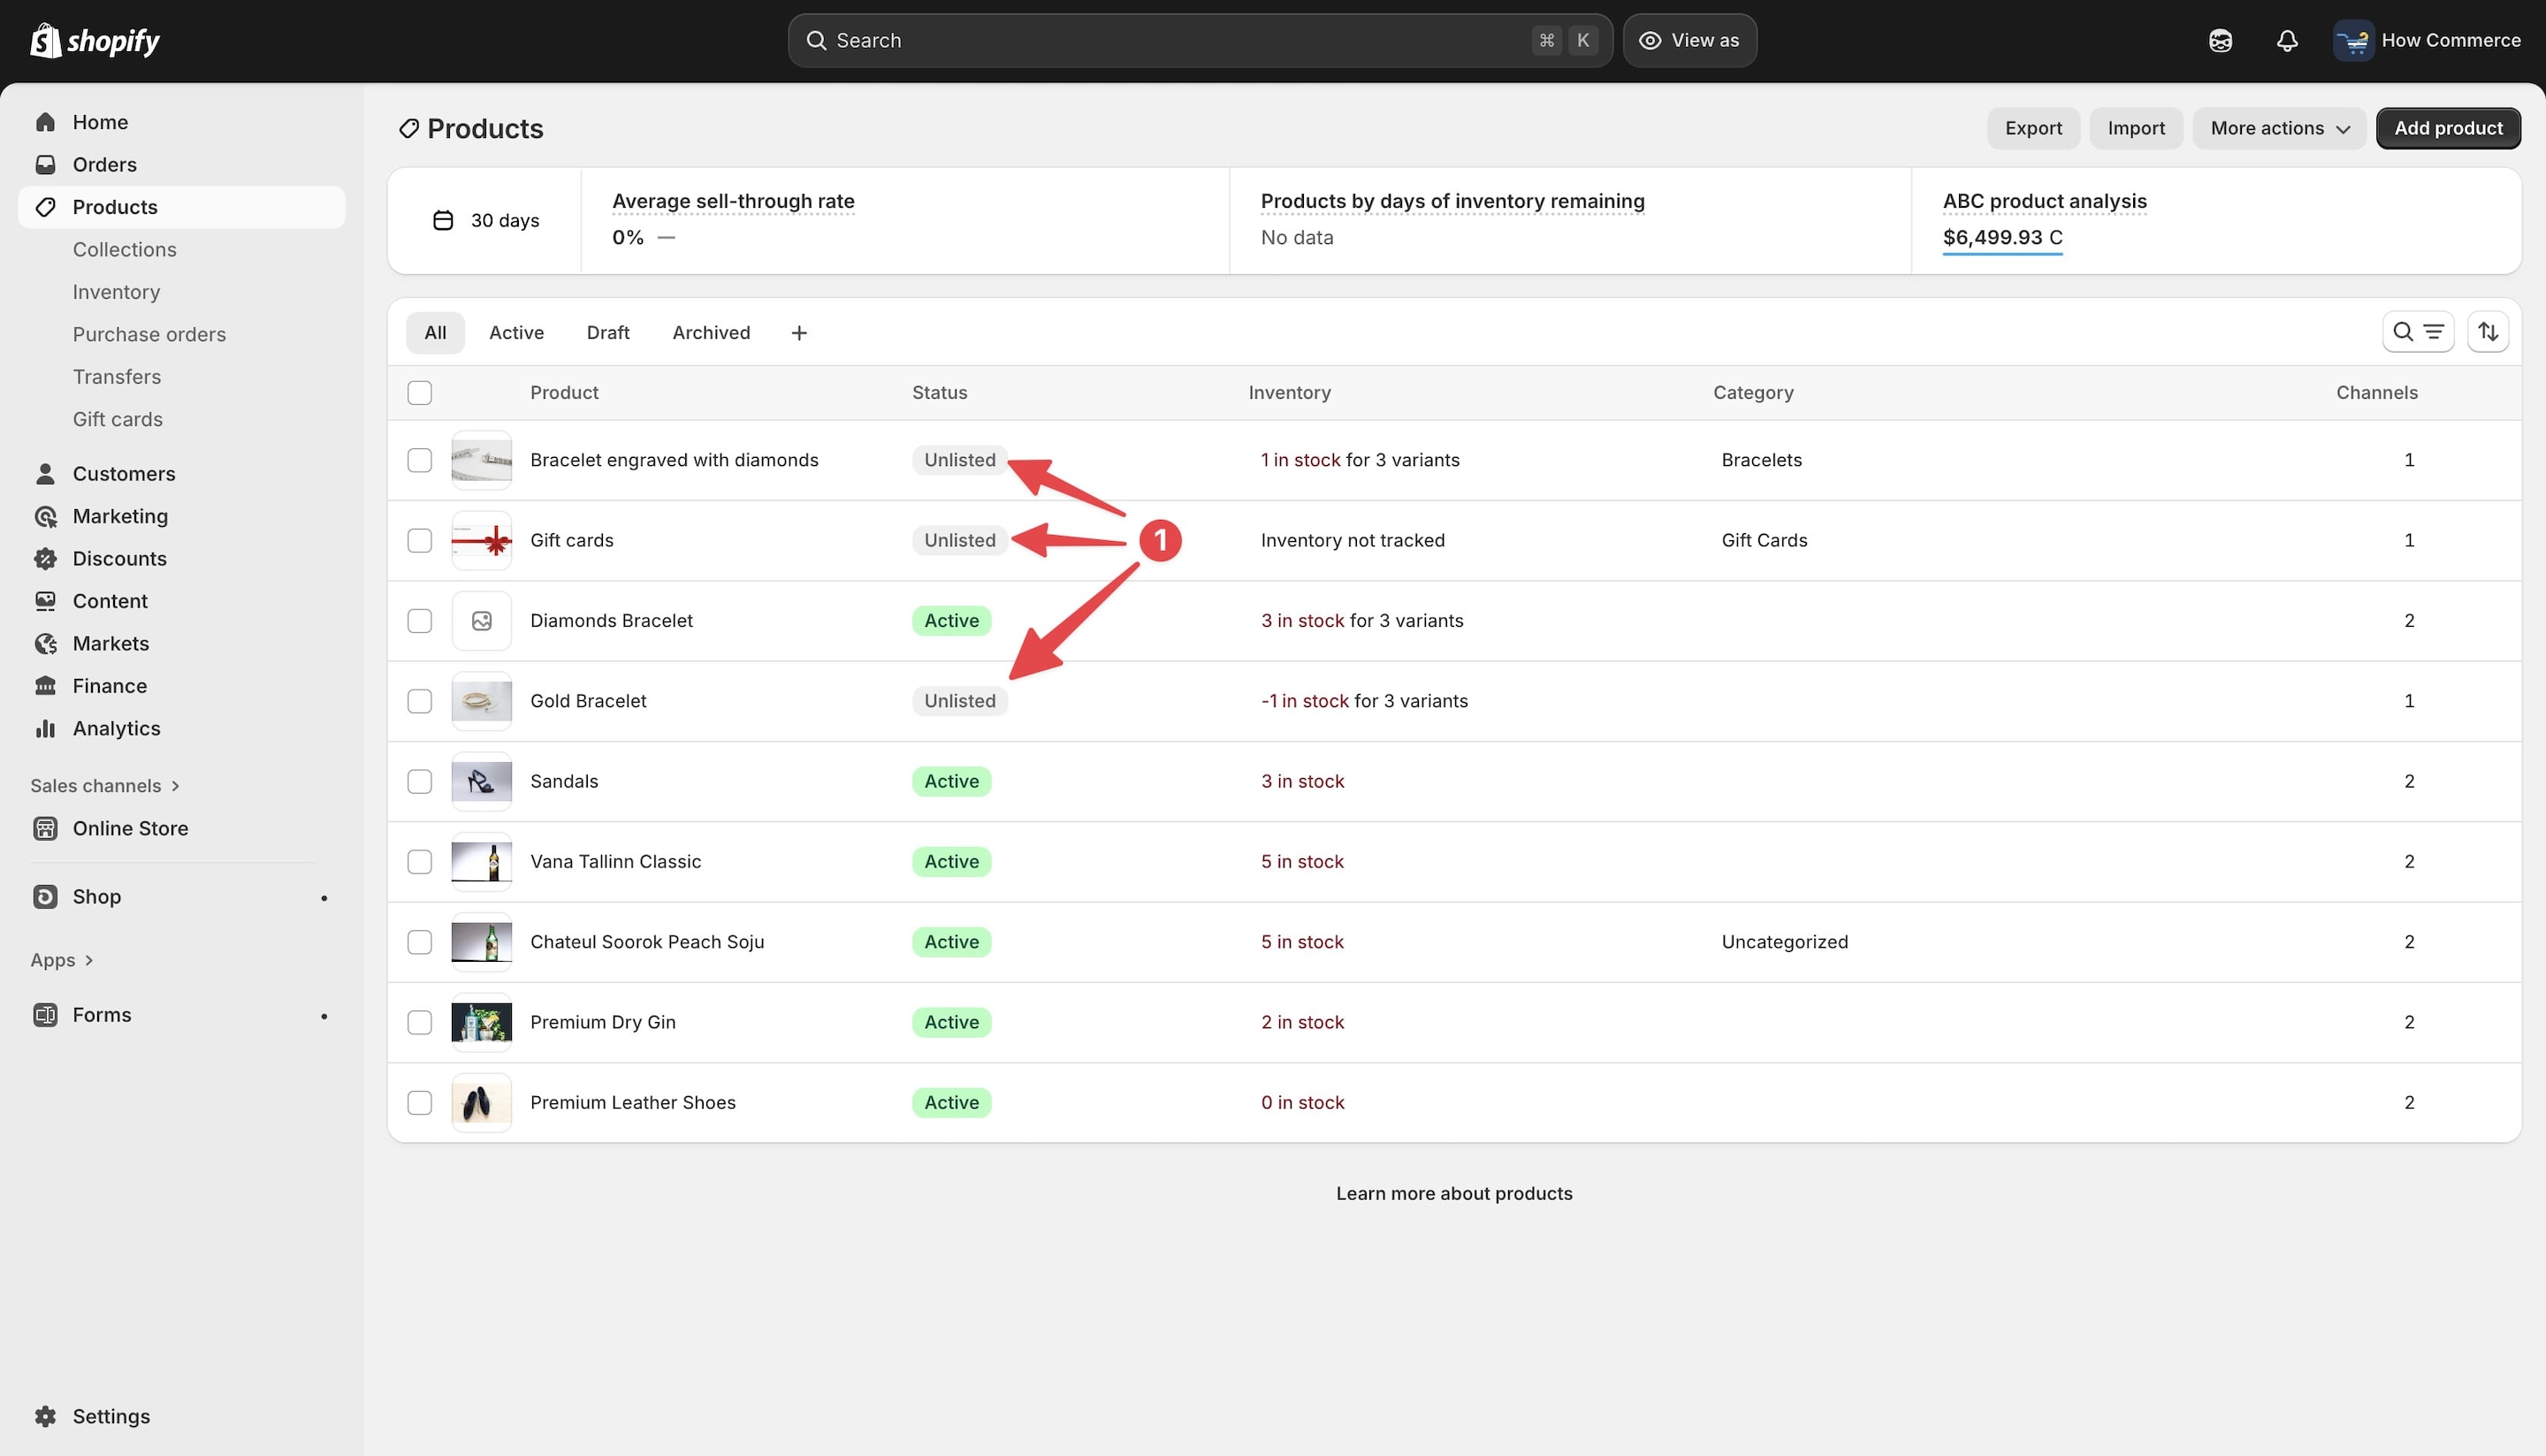The image size is (2546, 1456).
Task: Click the Import button
Action: [x=2136, y=128]
